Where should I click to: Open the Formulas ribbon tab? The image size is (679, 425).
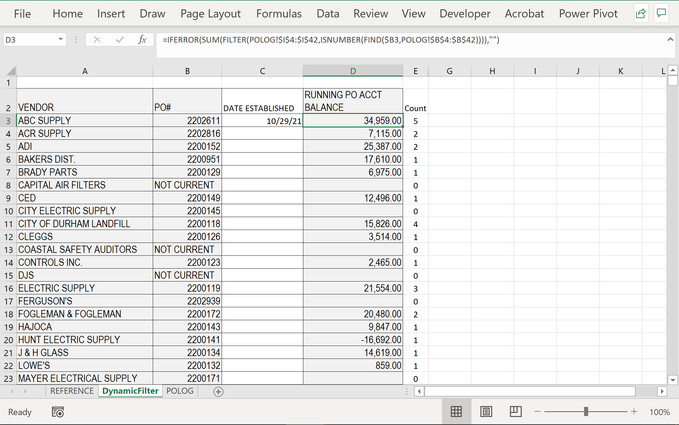279,14
